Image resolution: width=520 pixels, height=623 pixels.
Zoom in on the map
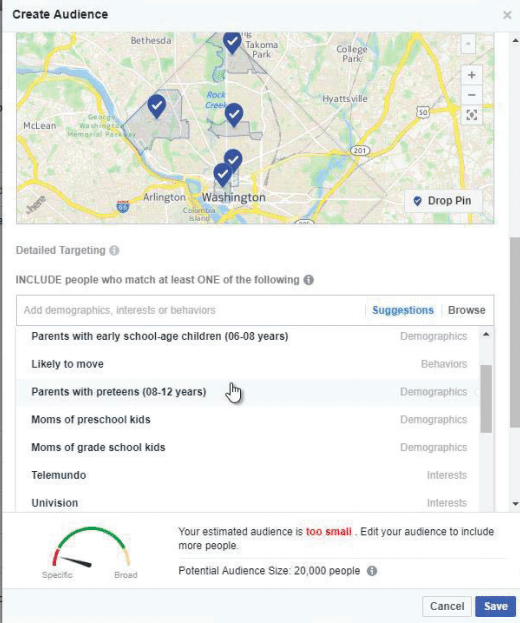472,75
